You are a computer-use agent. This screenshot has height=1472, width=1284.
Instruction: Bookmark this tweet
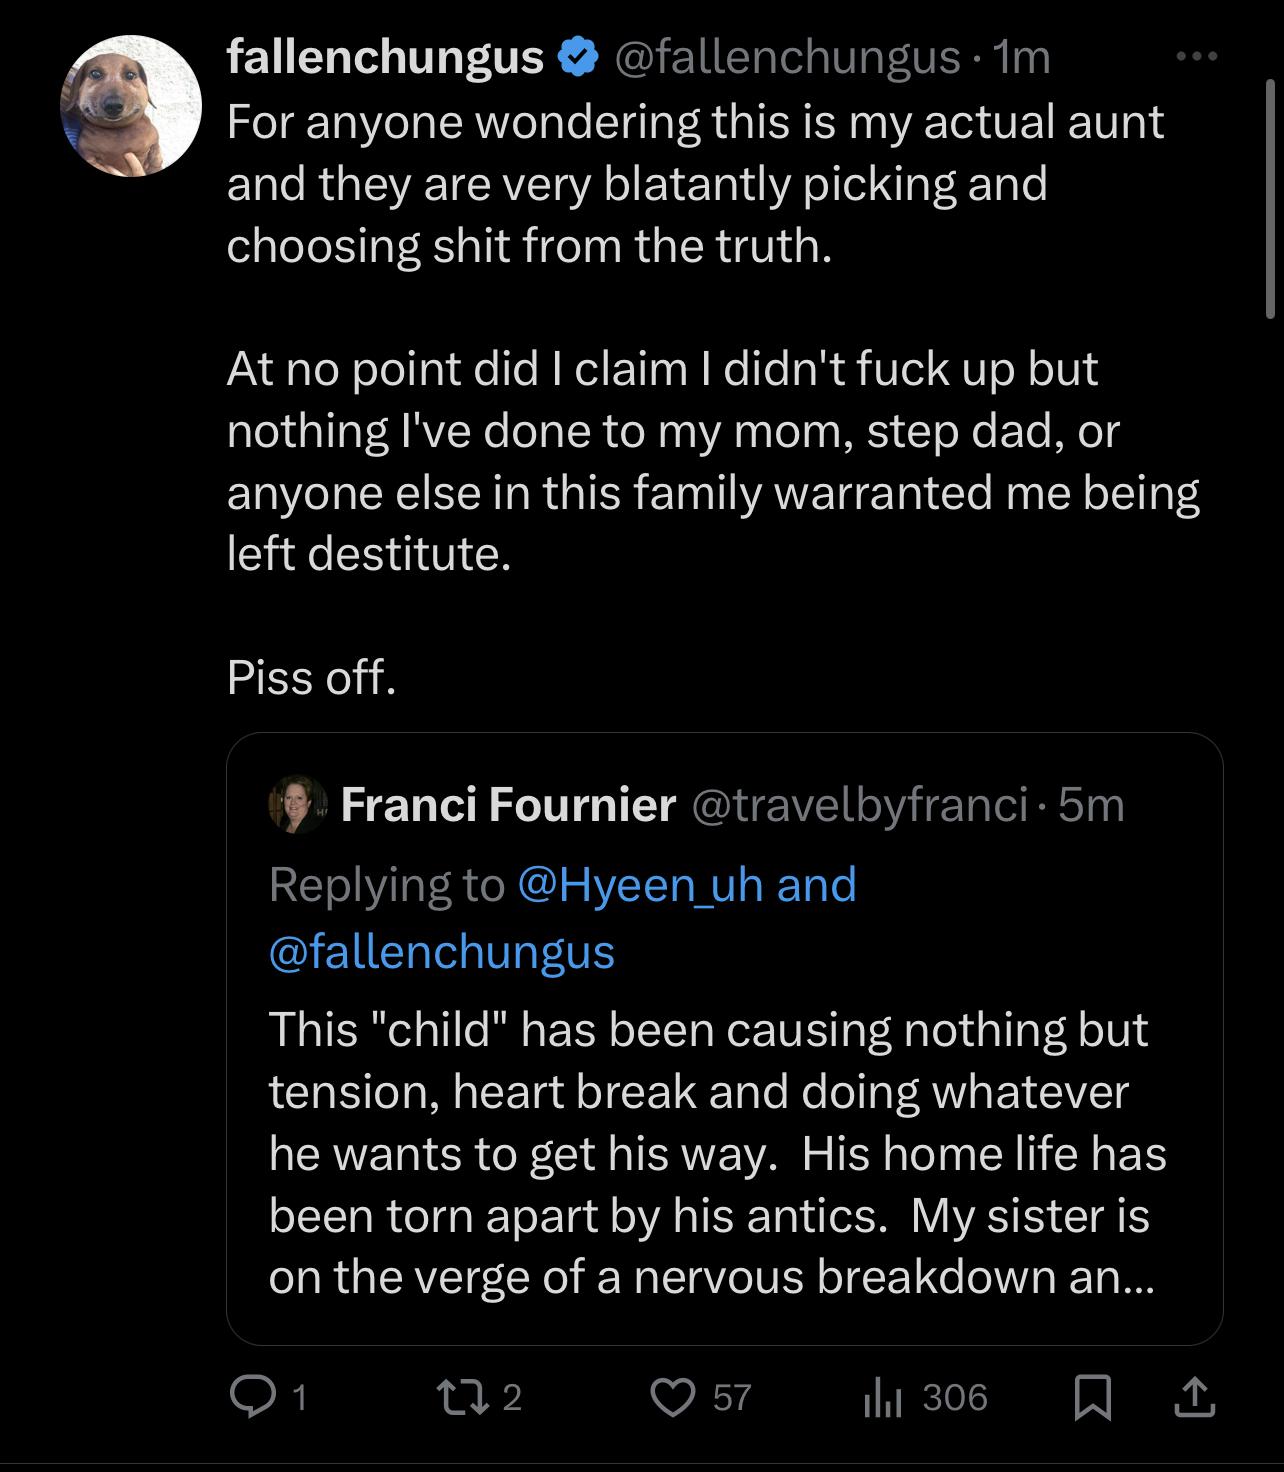1092,1397
